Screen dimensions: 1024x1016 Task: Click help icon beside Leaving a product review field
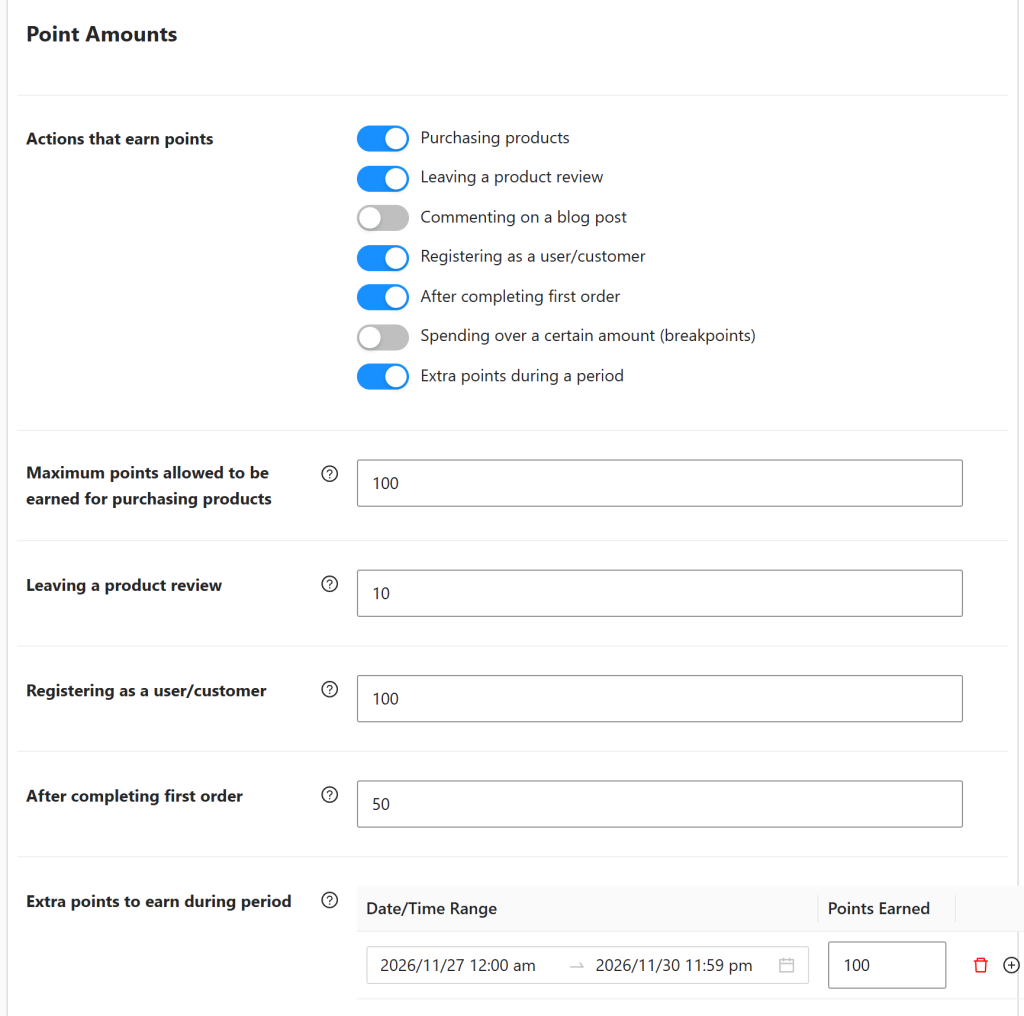click(330, 584)
